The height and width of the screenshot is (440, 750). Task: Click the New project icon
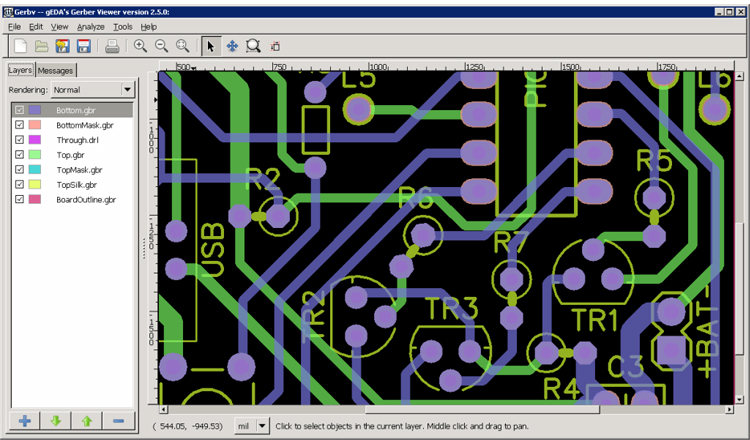click(x=21, y=46)
